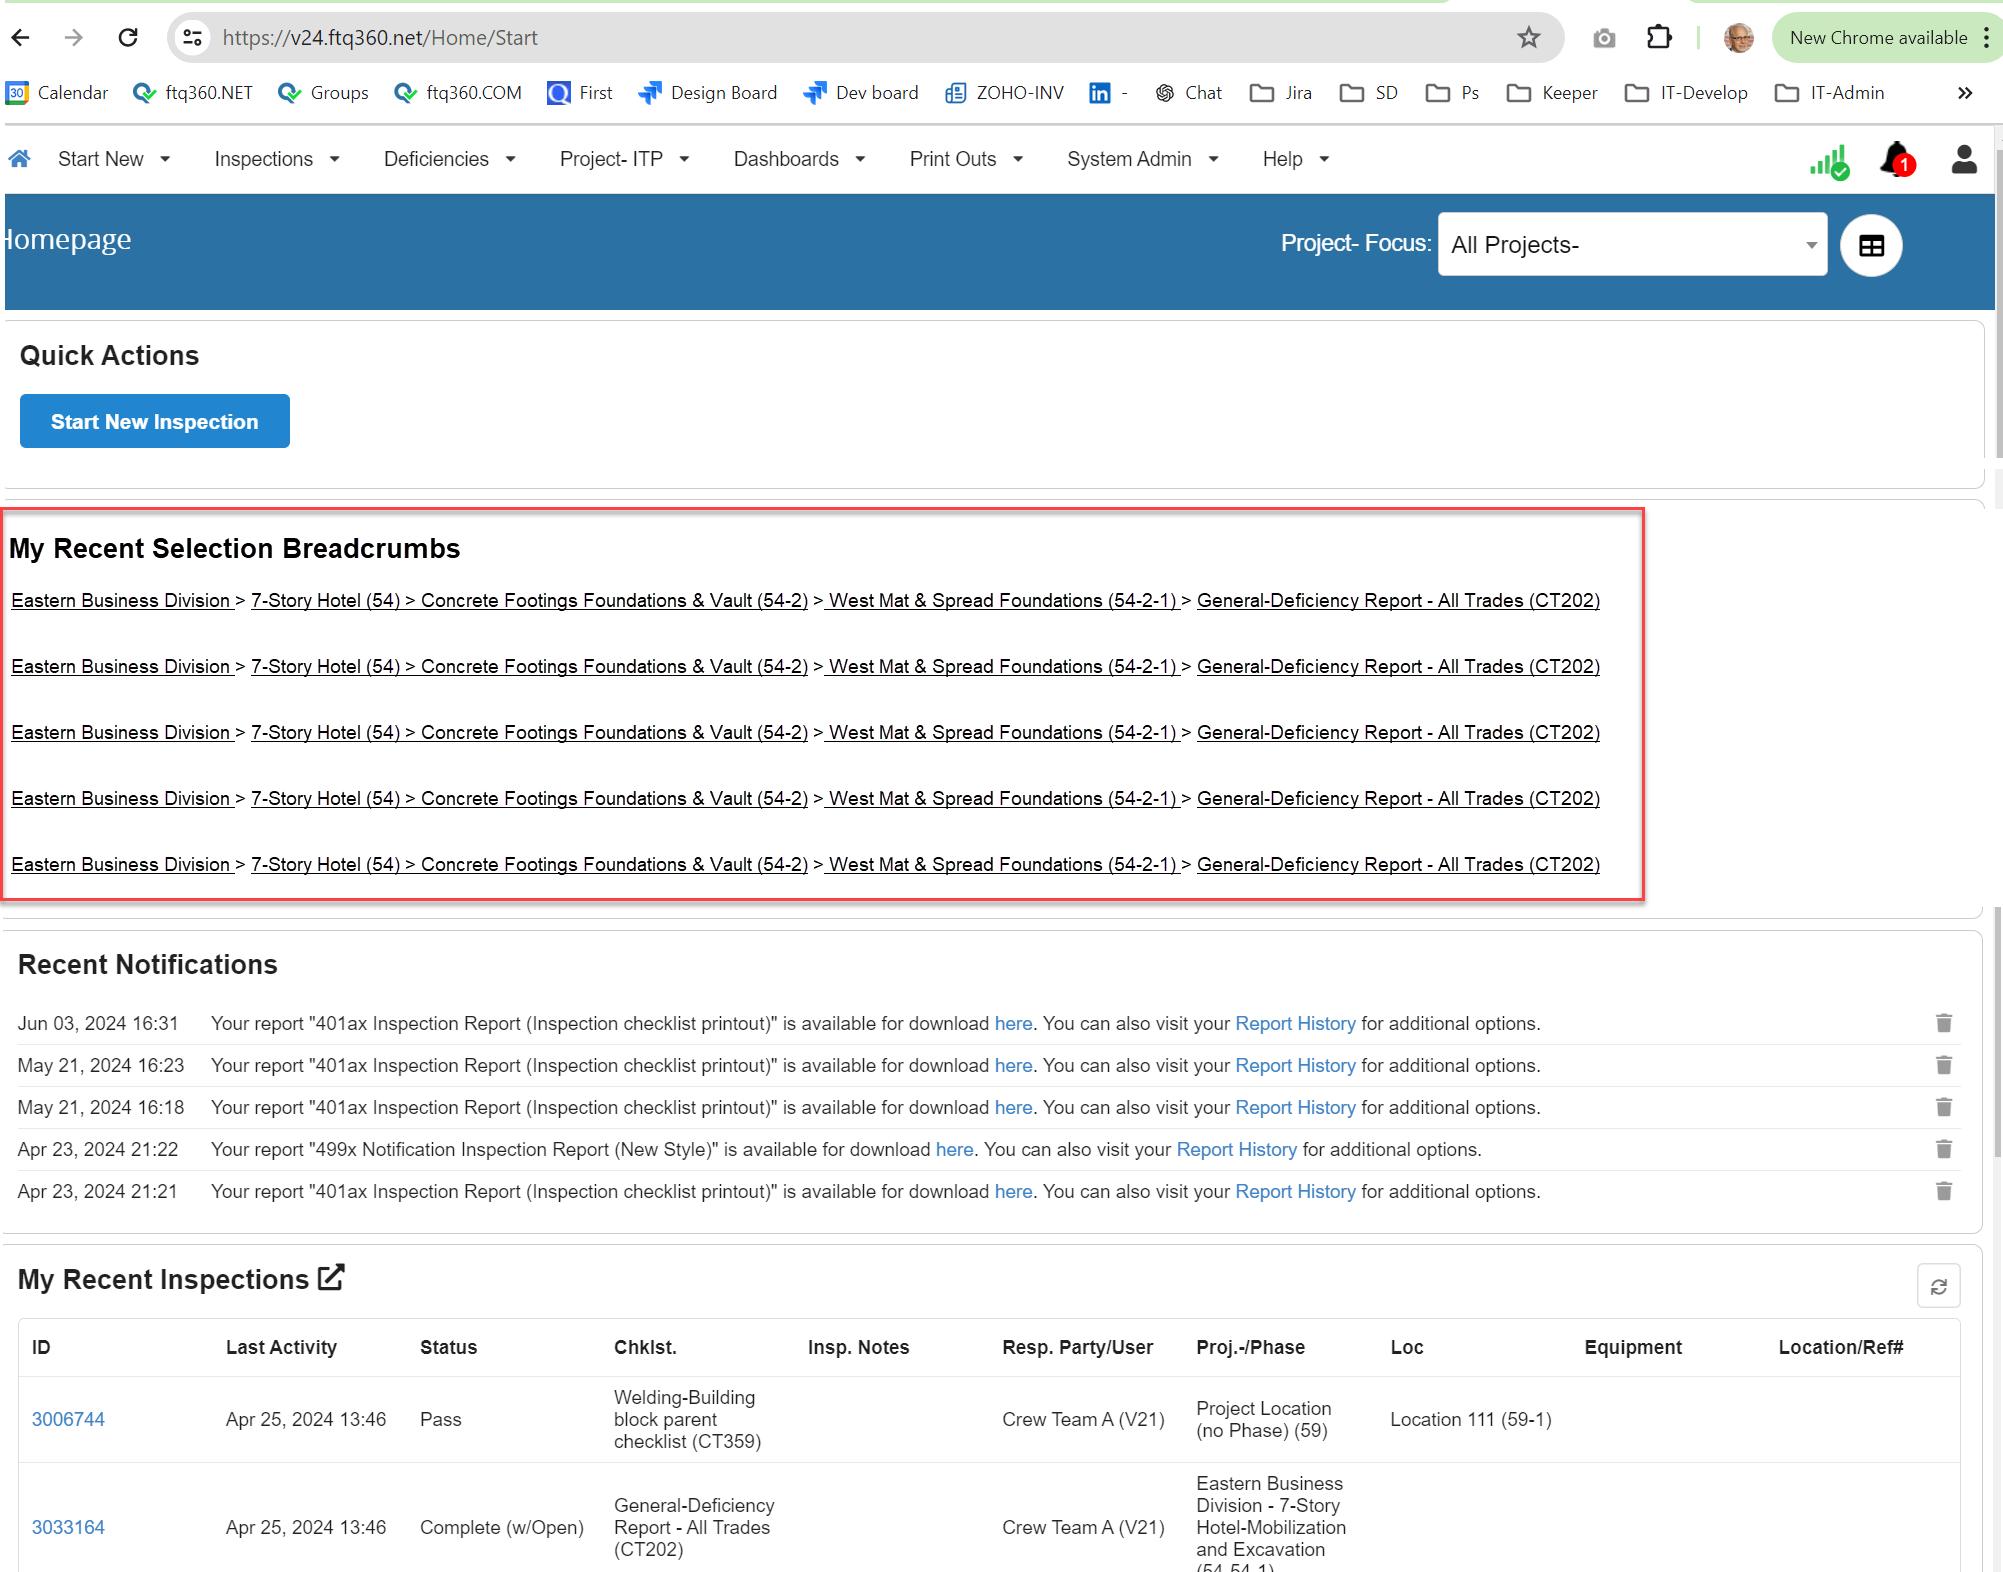Image resolution: width=2003 pixels, height=1572 pixels.
Task: Bookmark this page with star icon
Action: 1528,38
